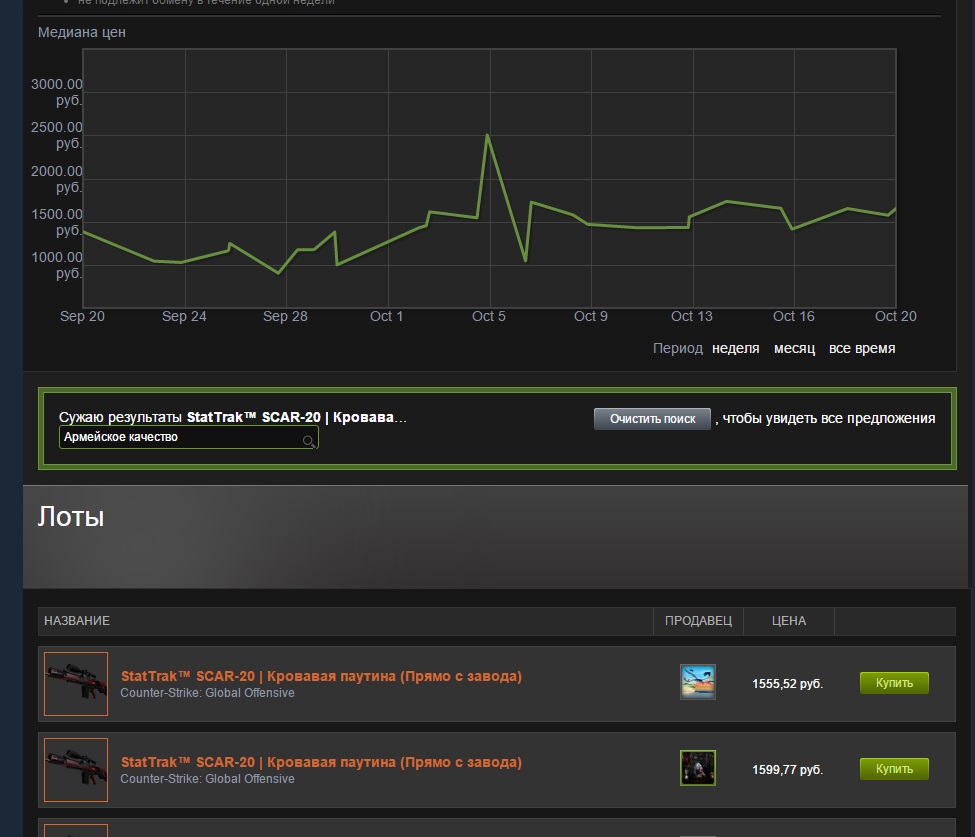Click SCAR-20 thumbnail in the 1555,52 руб. row
Screen dimensions: 975x837
[x=76, y=684]
